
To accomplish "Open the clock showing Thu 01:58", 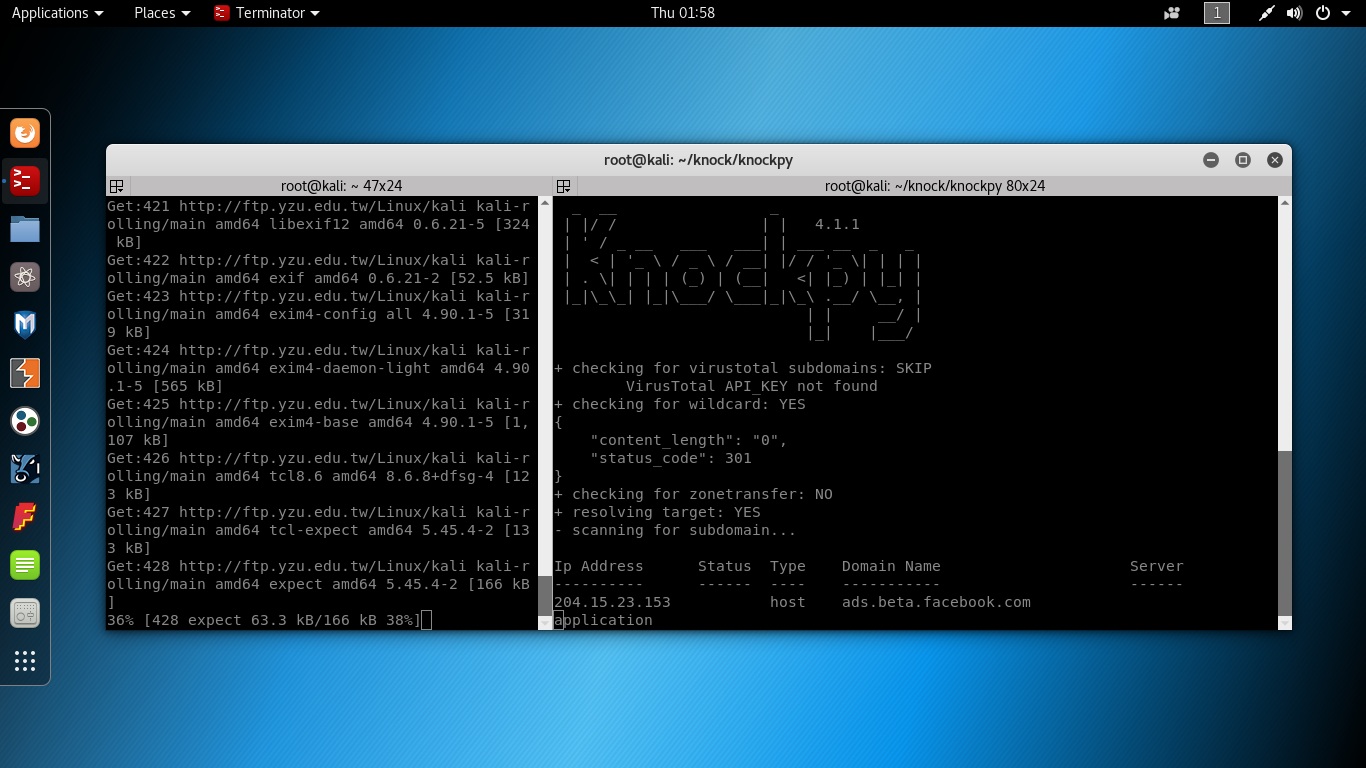I will (x=683, y=13).
